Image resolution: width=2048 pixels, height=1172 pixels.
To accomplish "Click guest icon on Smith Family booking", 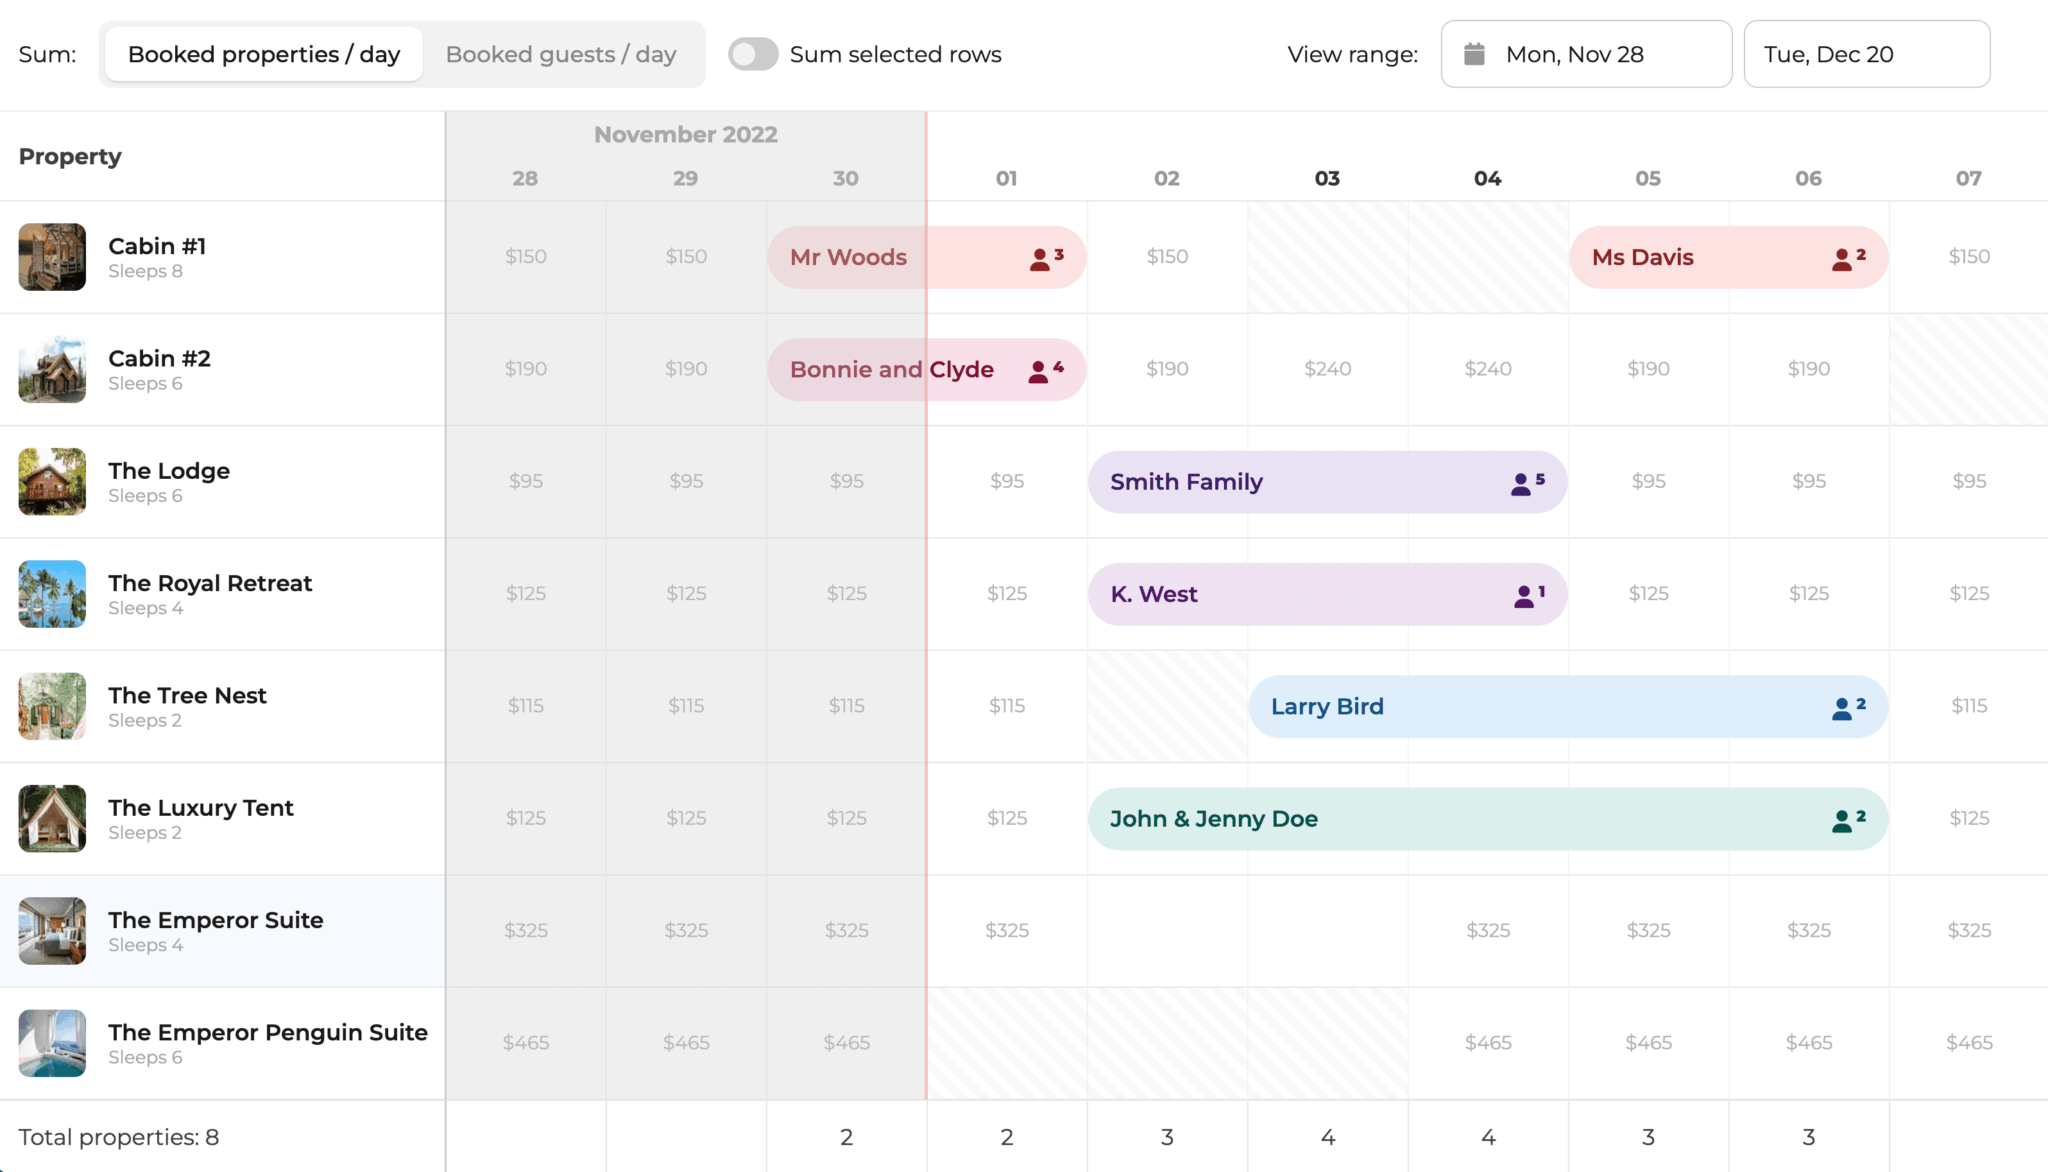I will (x=1521, y=484).
